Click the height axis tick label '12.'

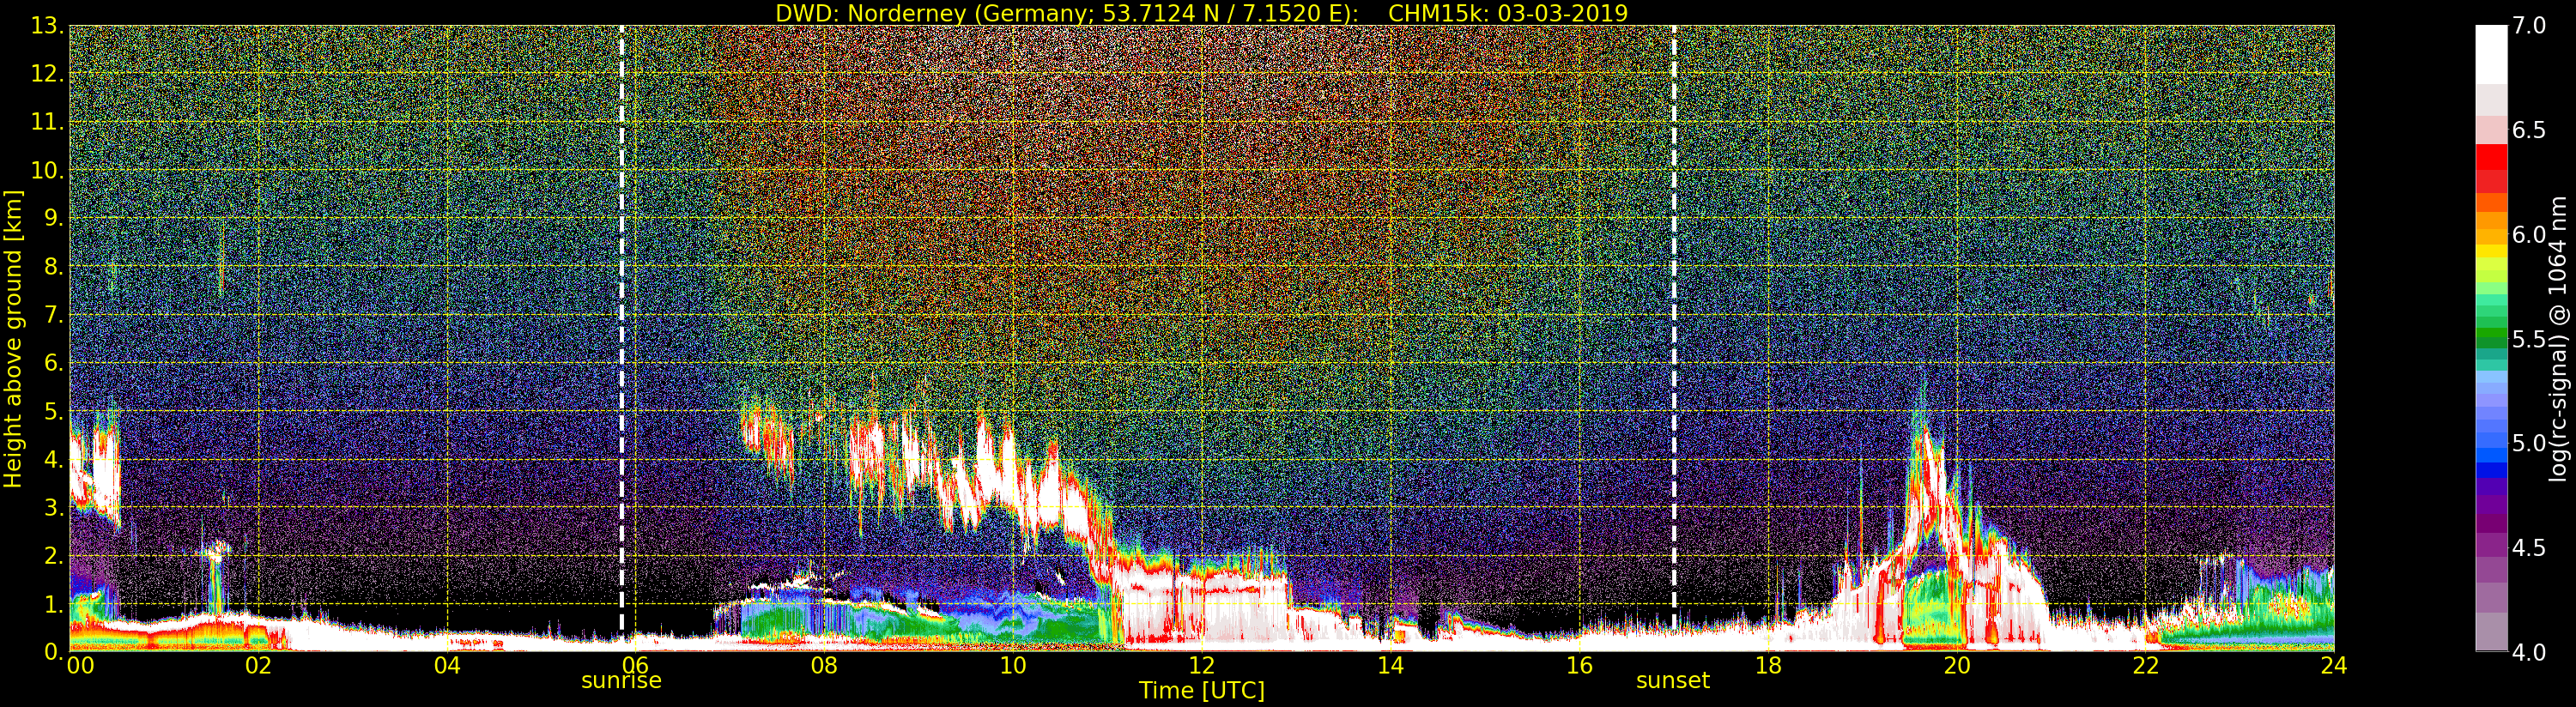47,74
